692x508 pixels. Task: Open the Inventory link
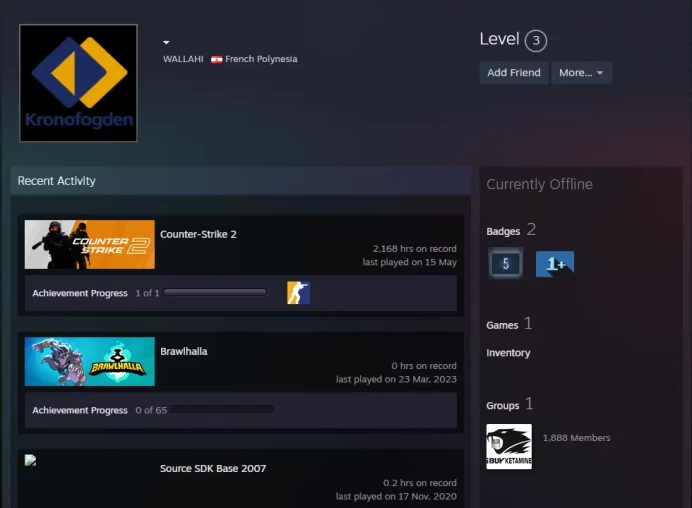tap(508, 353)
